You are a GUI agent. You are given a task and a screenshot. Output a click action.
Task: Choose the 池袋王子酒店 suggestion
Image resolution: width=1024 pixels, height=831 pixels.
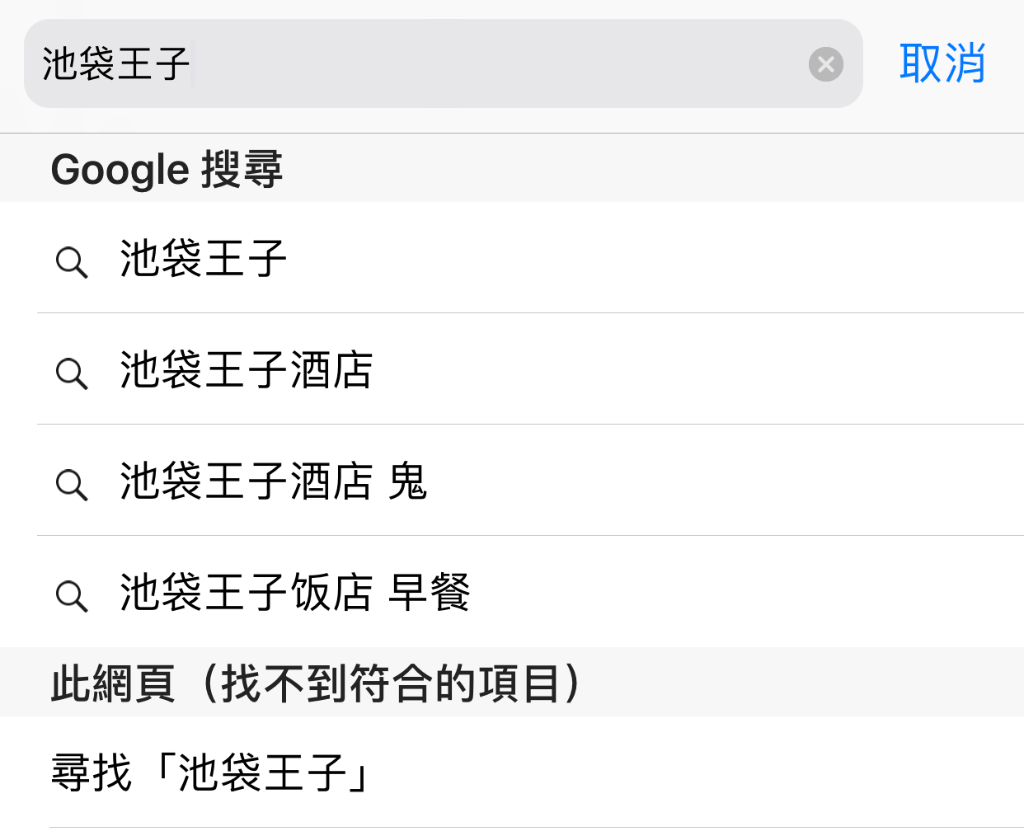[x=246, y=370]
